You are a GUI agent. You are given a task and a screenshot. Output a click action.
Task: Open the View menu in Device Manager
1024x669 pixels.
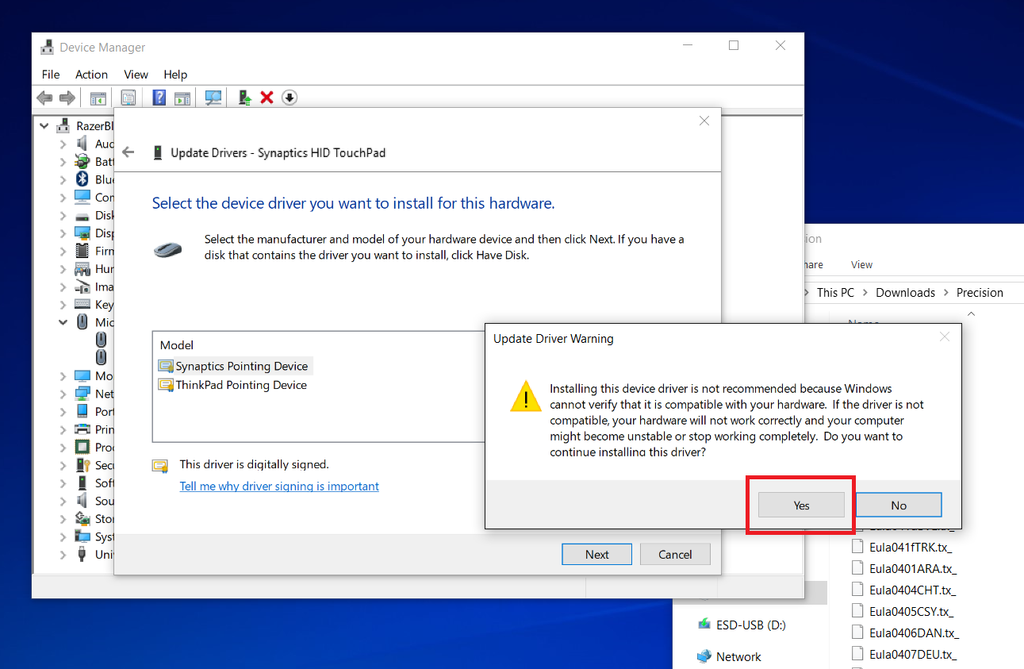click(x=136, y=74)
